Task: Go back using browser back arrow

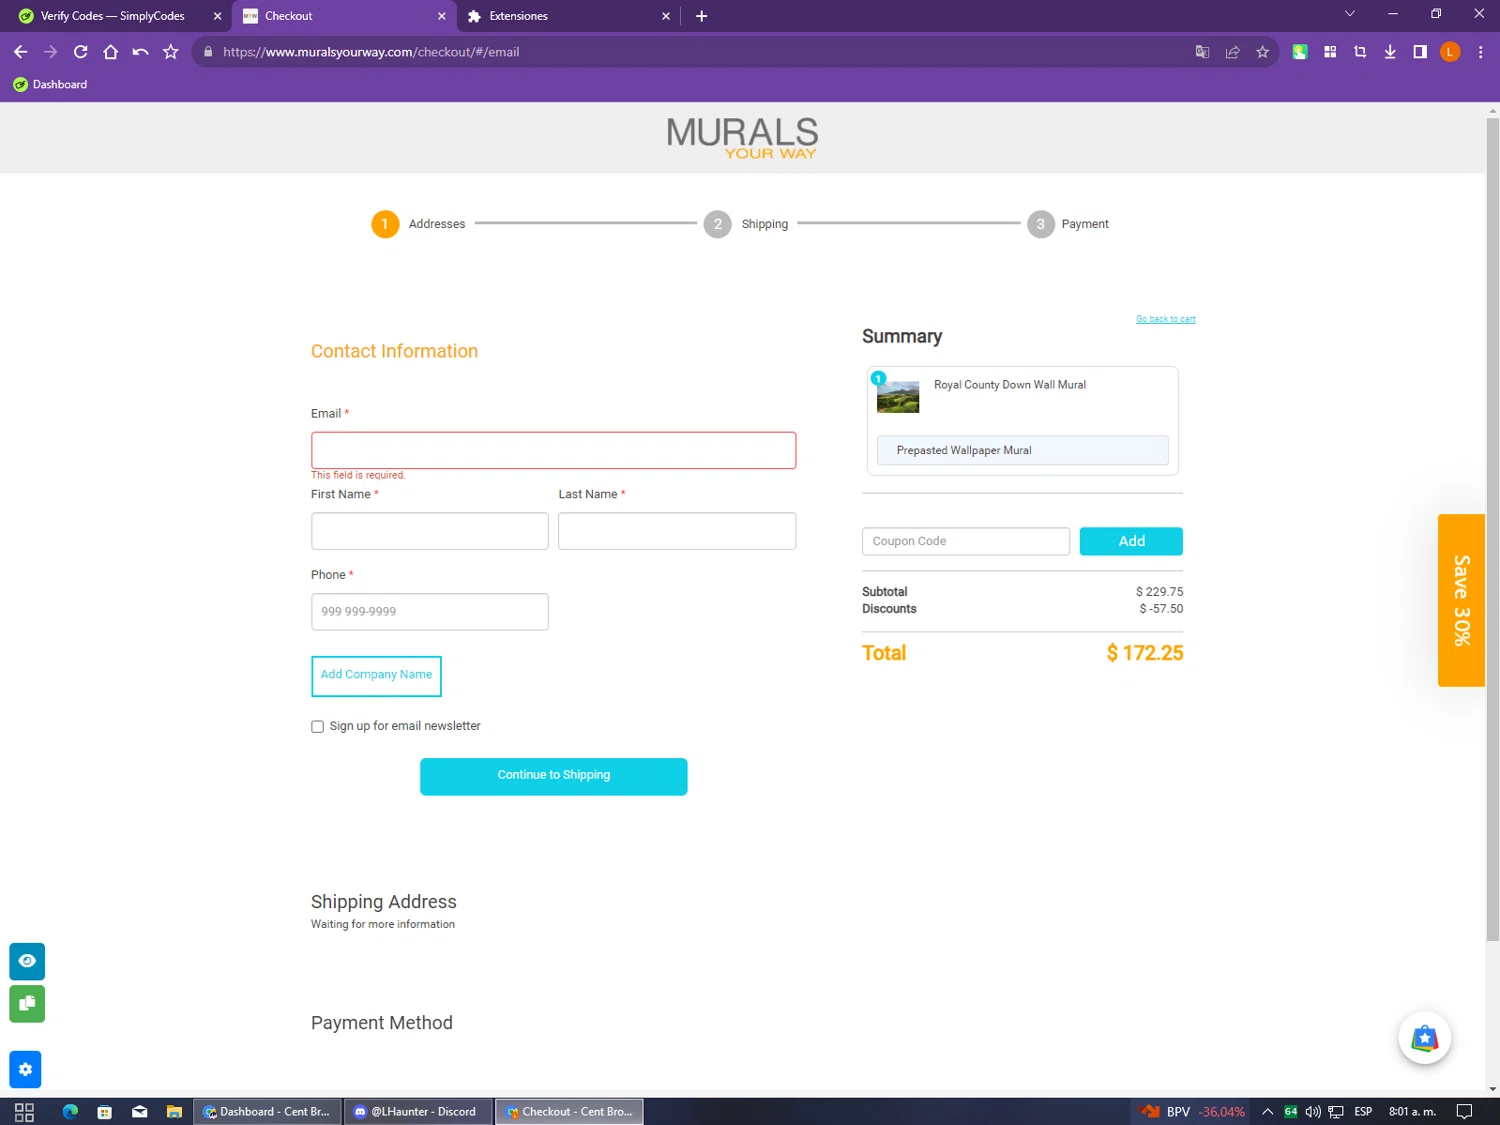Action: tap(20, 52)
